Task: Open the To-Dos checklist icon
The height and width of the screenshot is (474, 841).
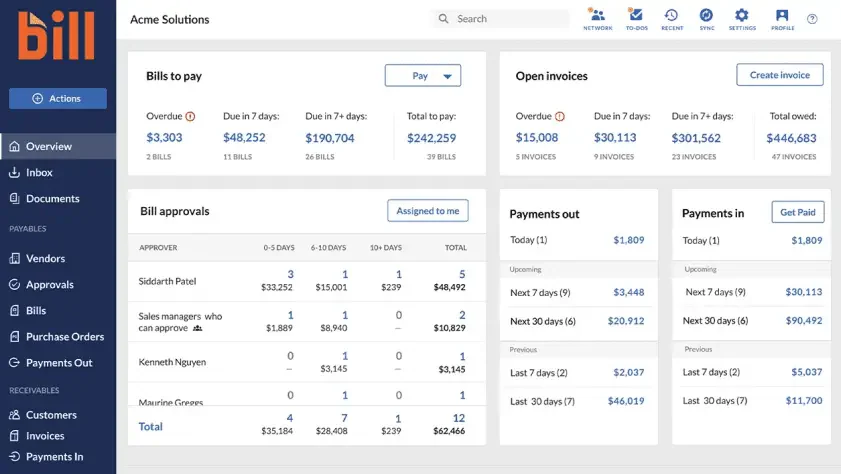Action: click(637, 19)
